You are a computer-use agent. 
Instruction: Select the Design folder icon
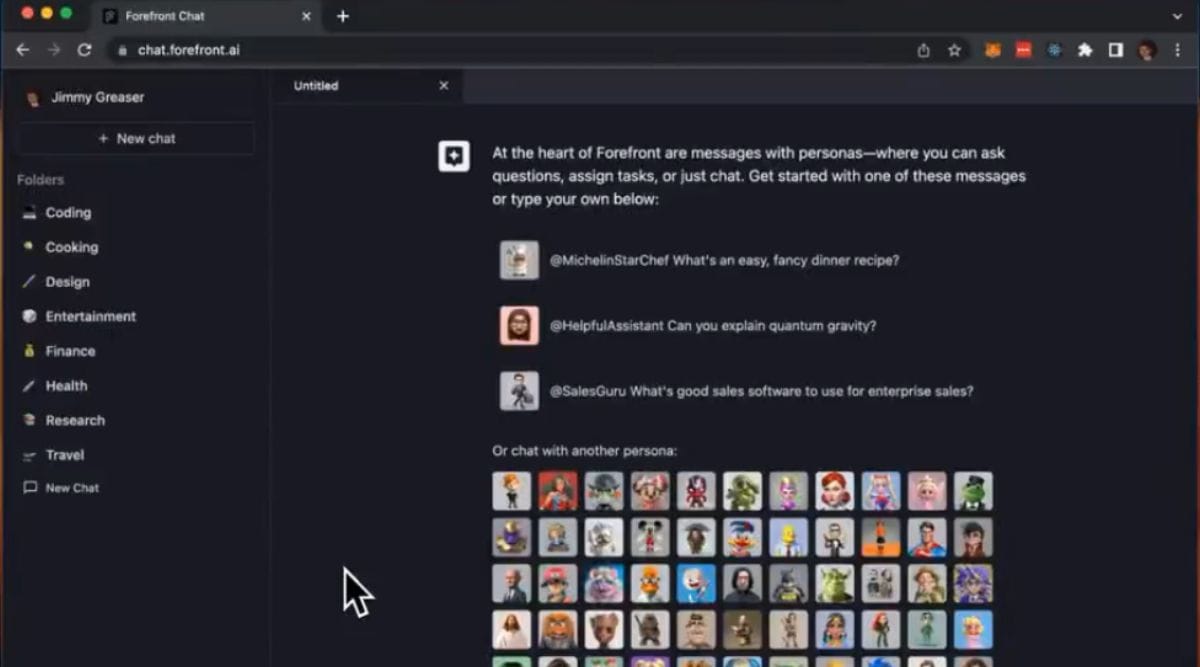29,282
